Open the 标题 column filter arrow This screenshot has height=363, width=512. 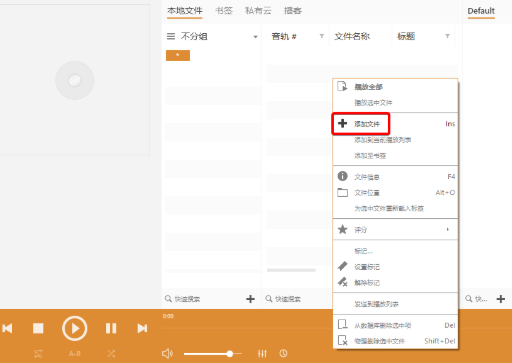click(447, 36)
